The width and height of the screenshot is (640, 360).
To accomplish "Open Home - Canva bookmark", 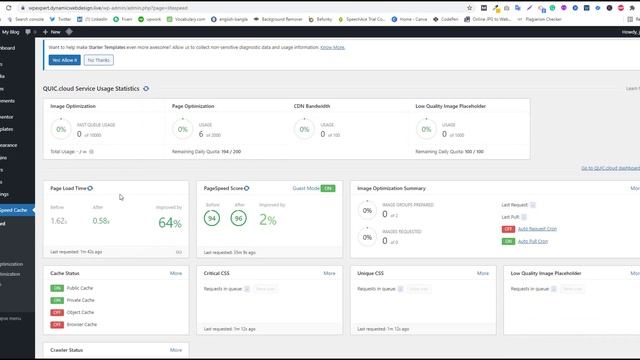I will point(409,19).
